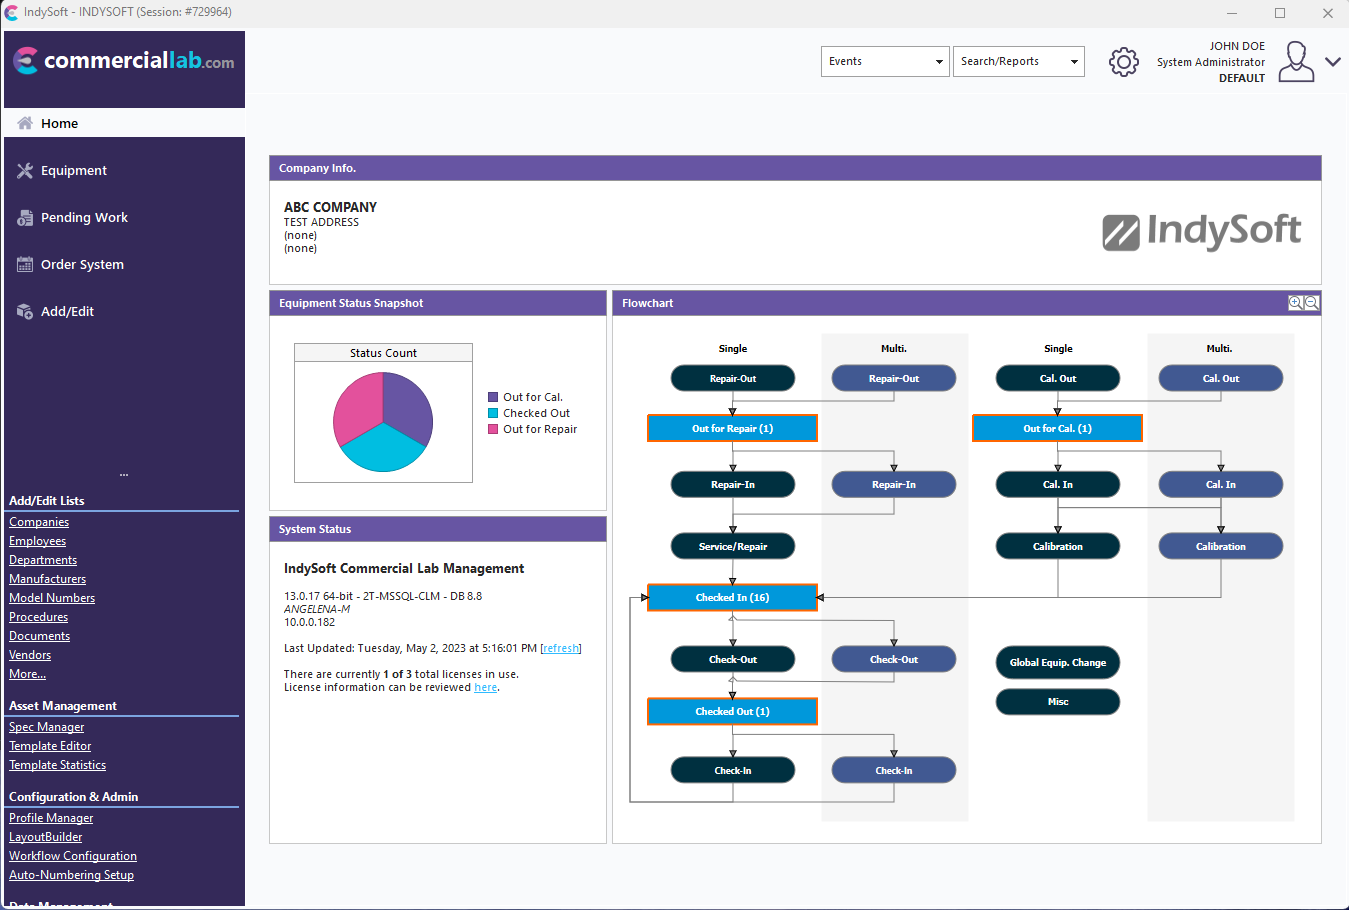Open the Companies link
Viewport: 1349px width, 910px height.
click(x=39, y=522)
